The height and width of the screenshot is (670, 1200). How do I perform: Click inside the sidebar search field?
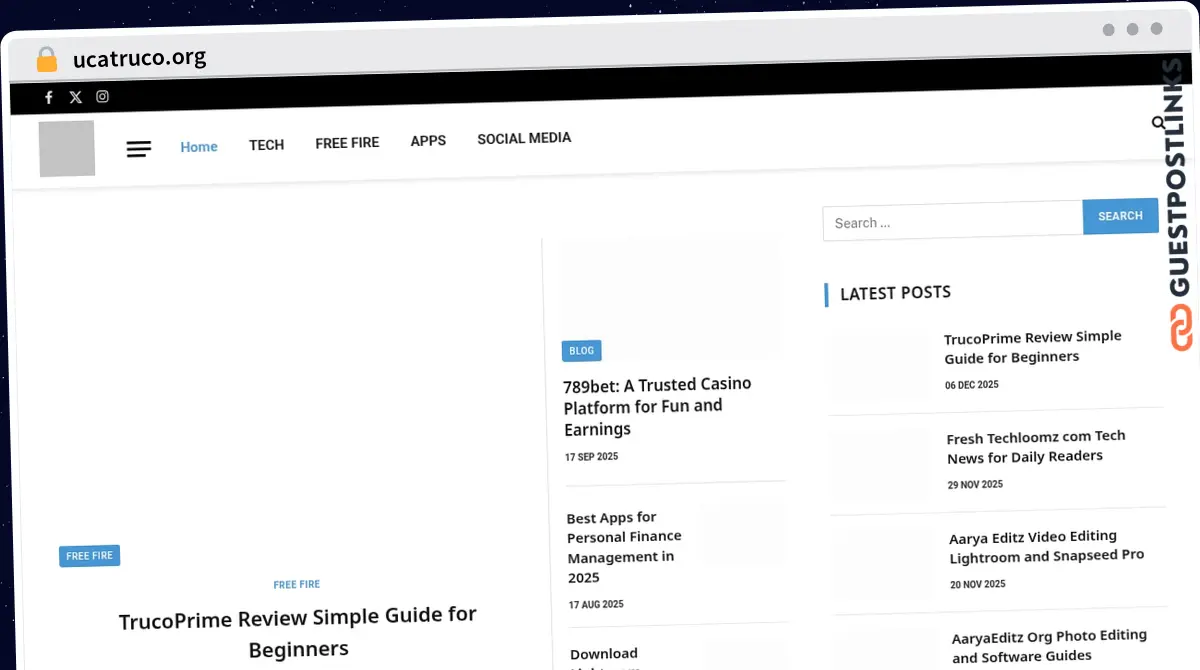[x=950, y=222]
